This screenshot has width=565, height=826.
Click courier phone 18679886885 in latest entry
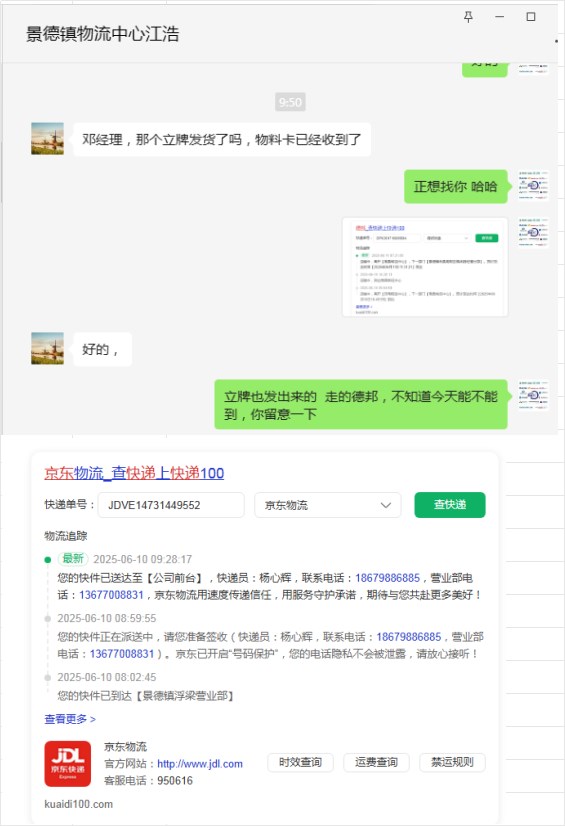click(x=388, y=578)
